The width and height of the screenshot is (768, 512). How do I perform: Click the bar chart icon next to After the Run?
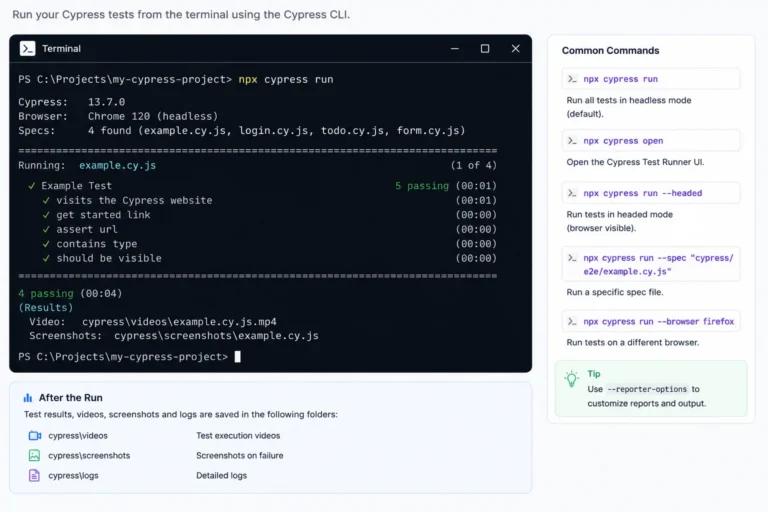coord(28,398)
